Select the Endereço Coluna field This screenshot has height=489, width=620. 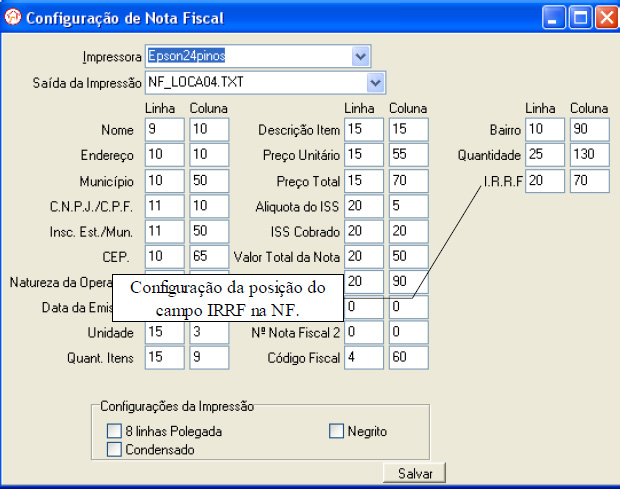coord(208,155)
